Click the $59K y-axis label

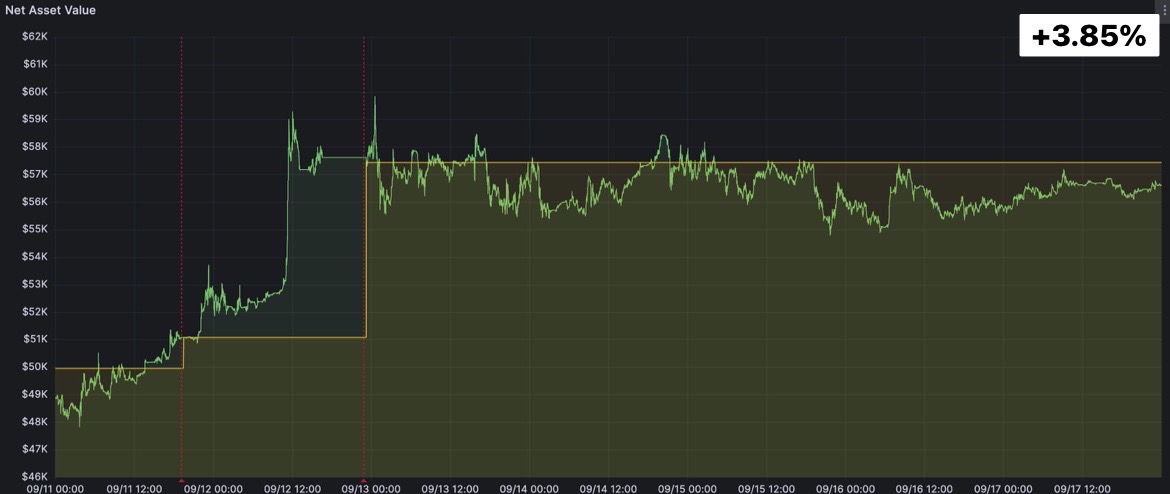click(x=37, y=119)
